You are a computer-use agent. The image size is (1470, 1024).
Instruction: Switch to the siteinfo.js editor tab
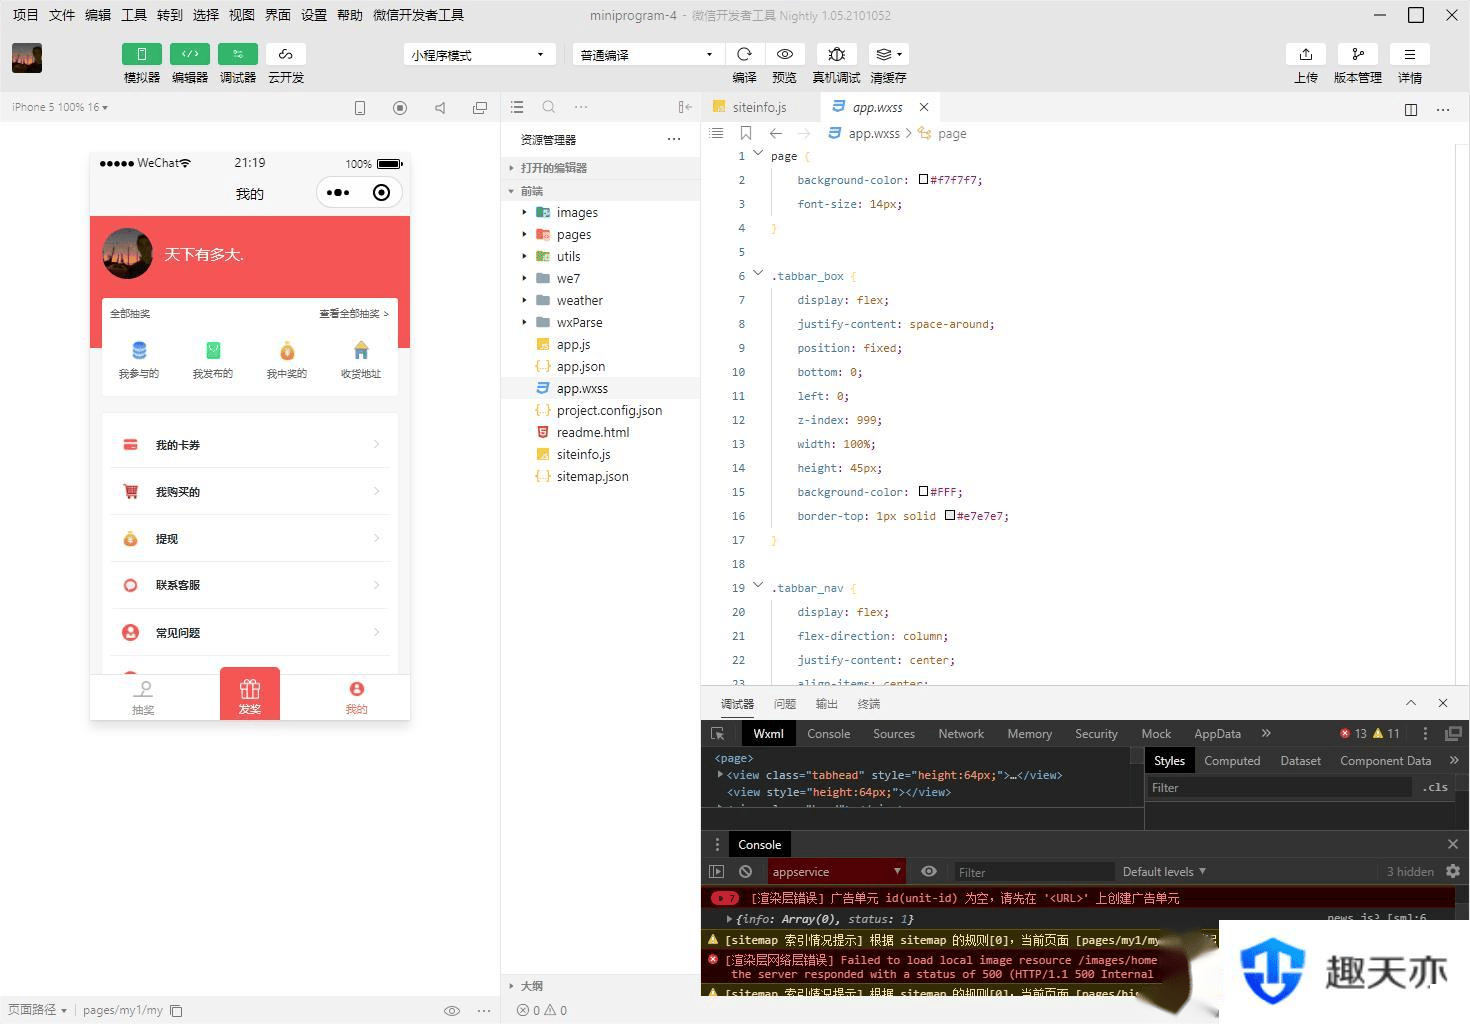759,107
